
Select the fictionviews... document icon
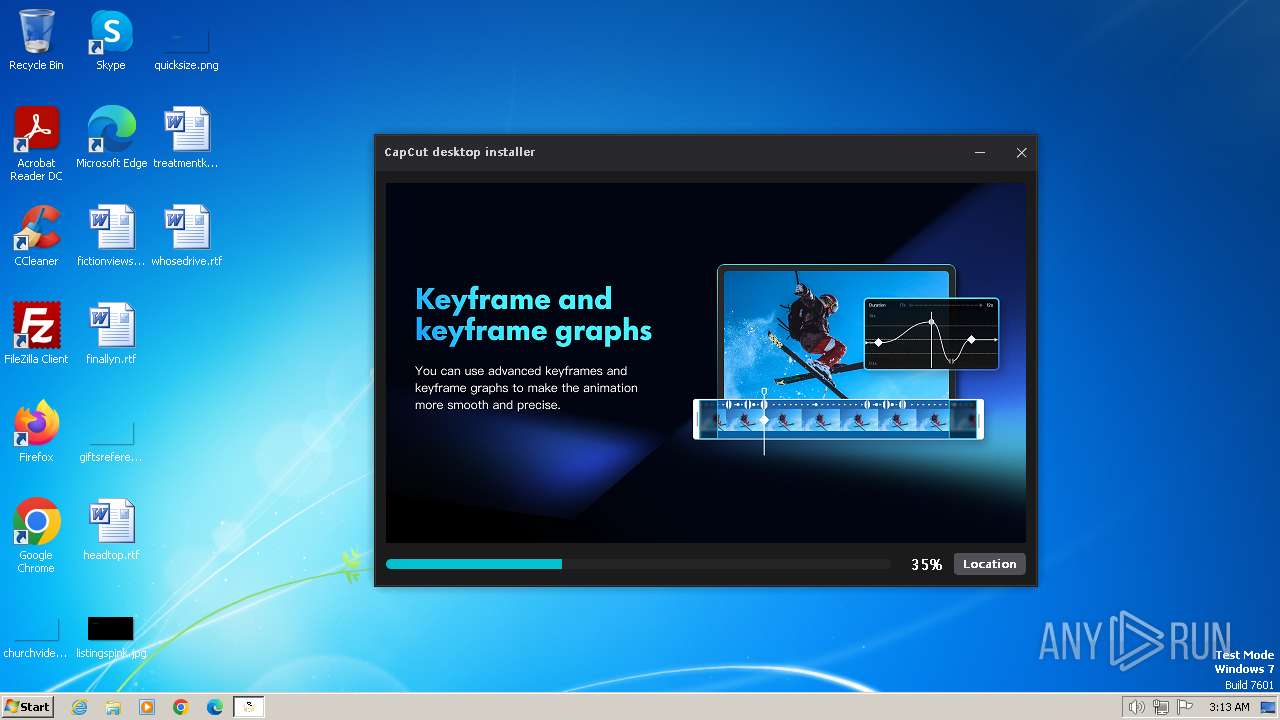(x=111, y=235)
